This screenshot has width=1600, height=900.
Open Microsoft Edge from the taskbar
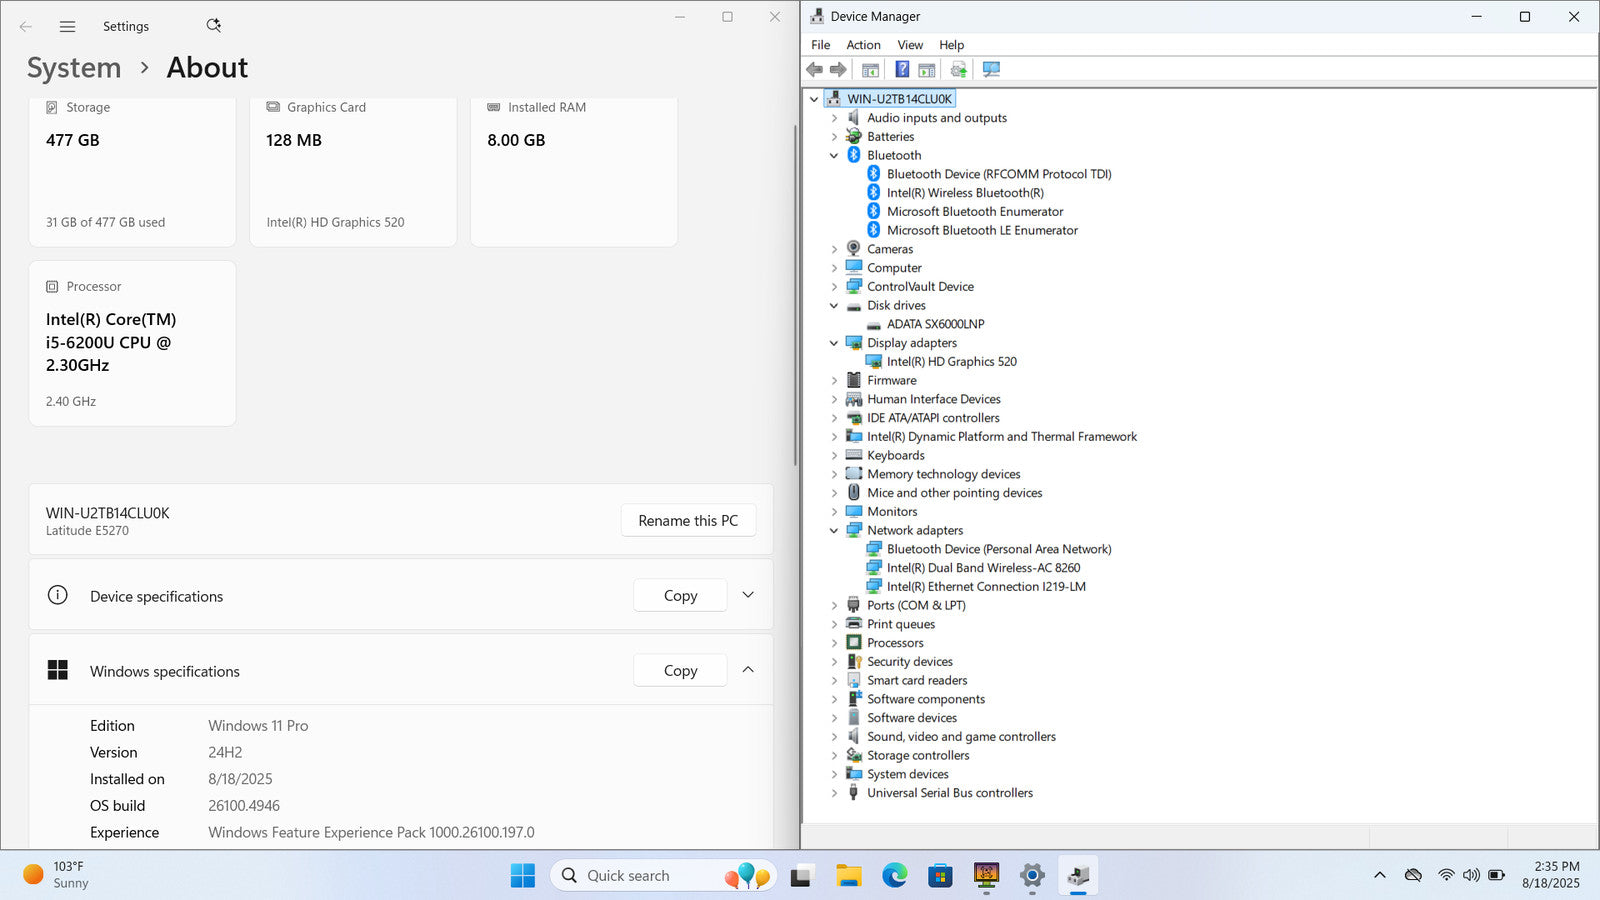click(x=894, y=876)
